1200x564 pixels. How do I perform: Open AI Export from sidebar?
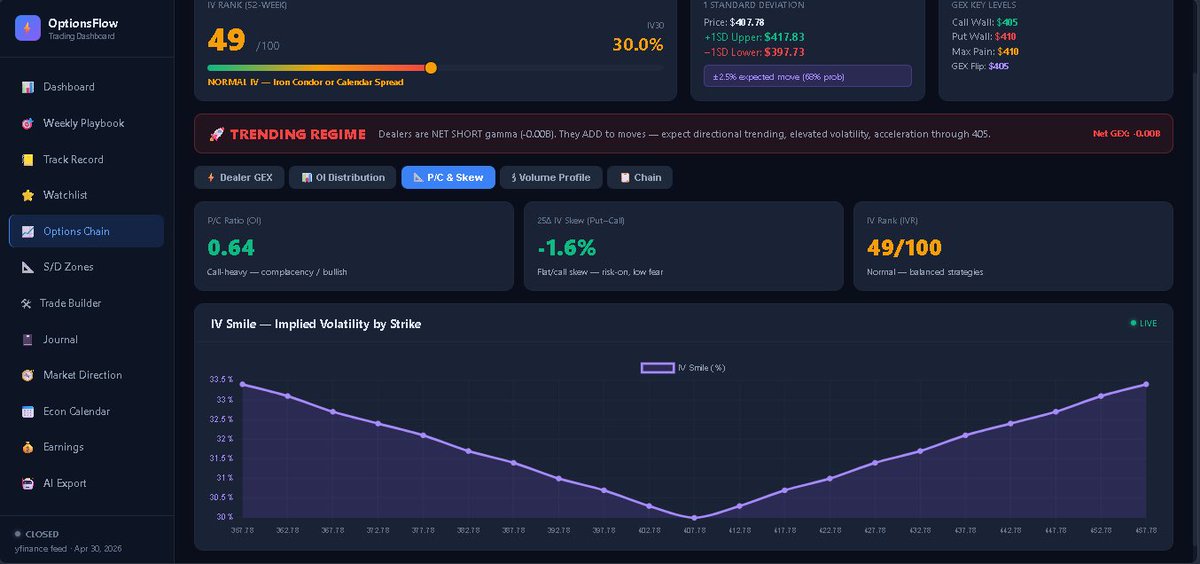pyautogui.click(x=86, y=483)
